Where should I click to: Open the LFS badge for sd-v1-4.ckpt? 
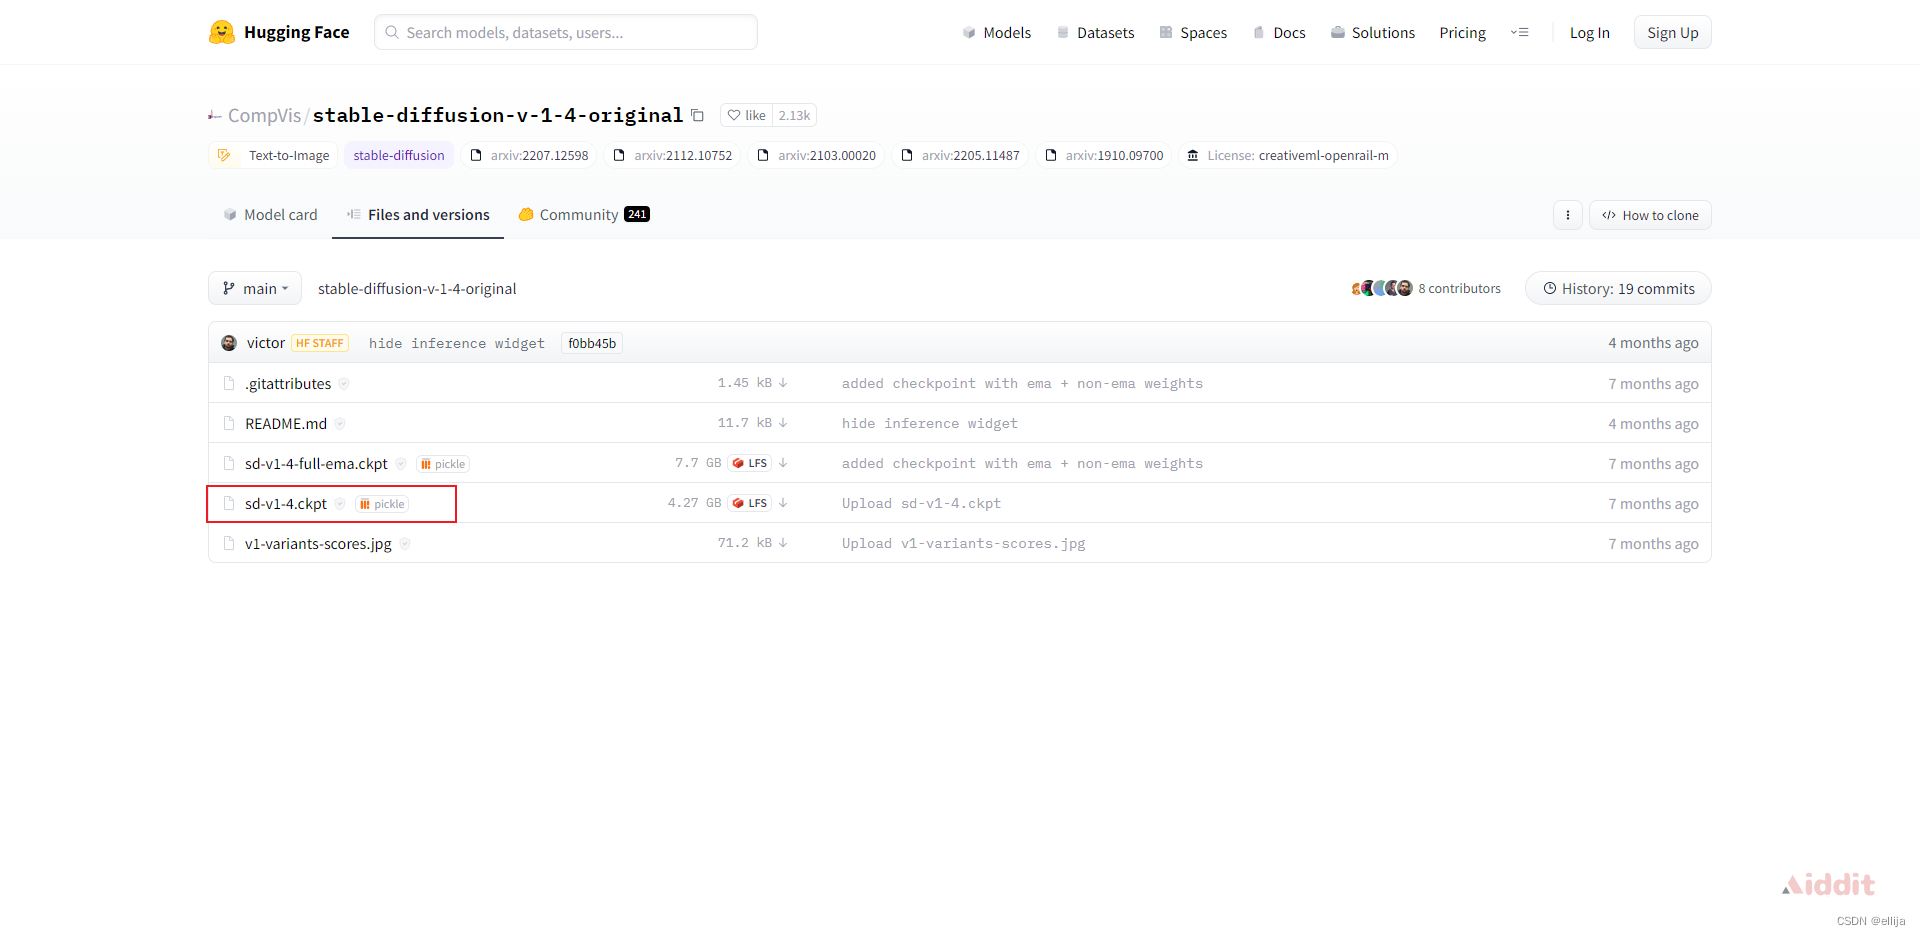[x=750, y=503]
